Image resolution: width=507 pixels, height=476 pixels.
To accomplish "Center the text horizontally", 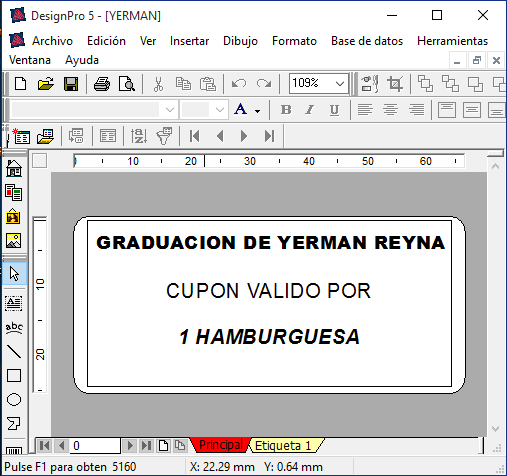I will pyautogui.click(x=390, y=109).
